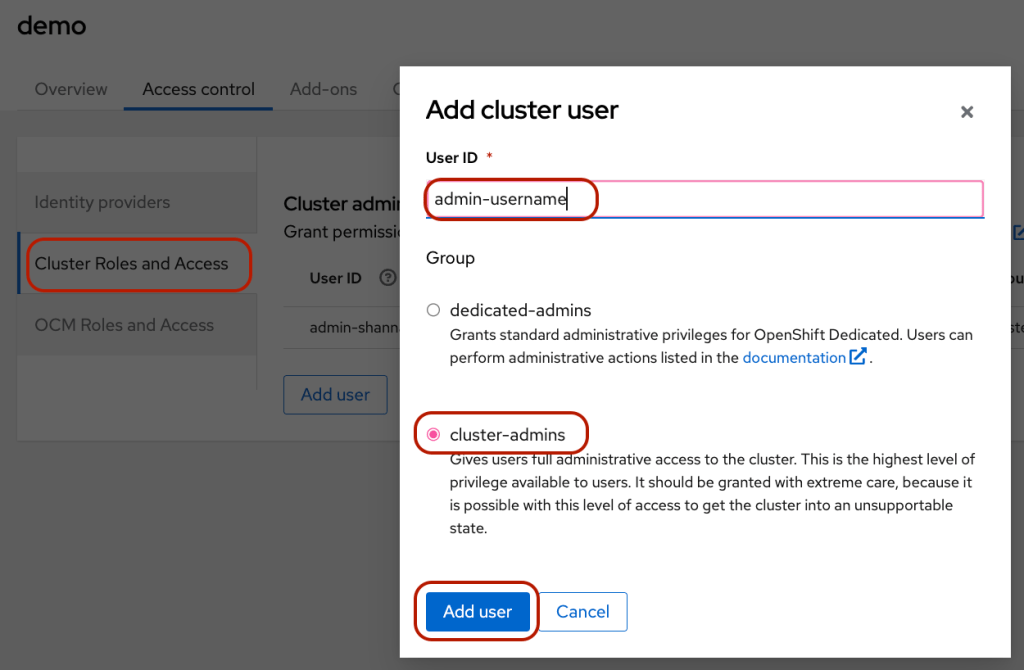Screen dimensions: 1024x670
Task: Select the dedicated-admins radio button
Action: pos(433,310)
